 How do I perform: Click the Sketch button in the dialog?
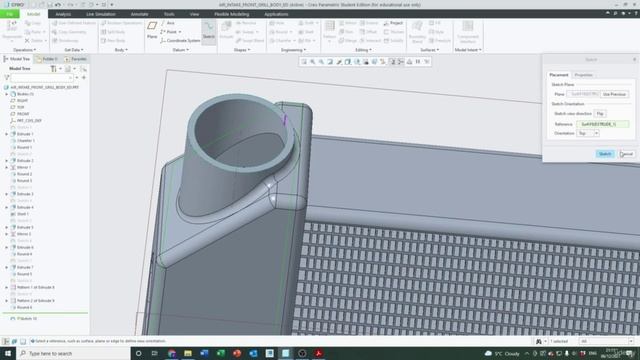click(605, 154)
